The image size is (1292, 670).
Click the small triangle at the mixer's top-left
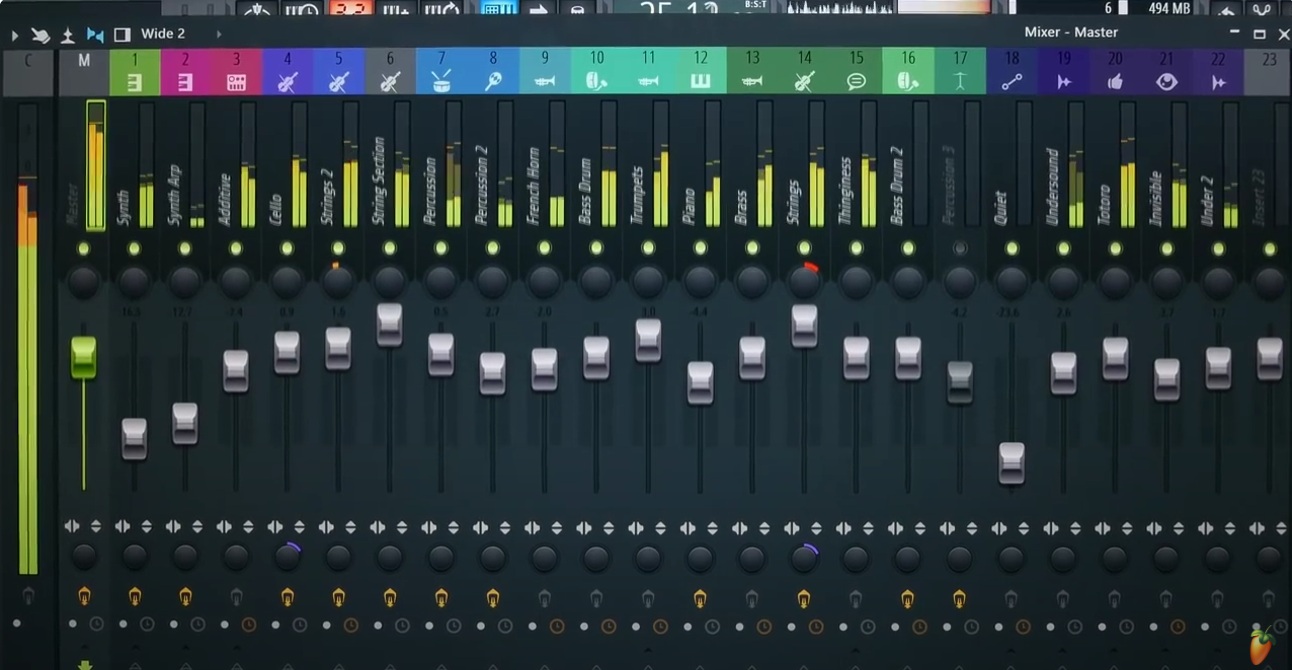coord(14,33)
